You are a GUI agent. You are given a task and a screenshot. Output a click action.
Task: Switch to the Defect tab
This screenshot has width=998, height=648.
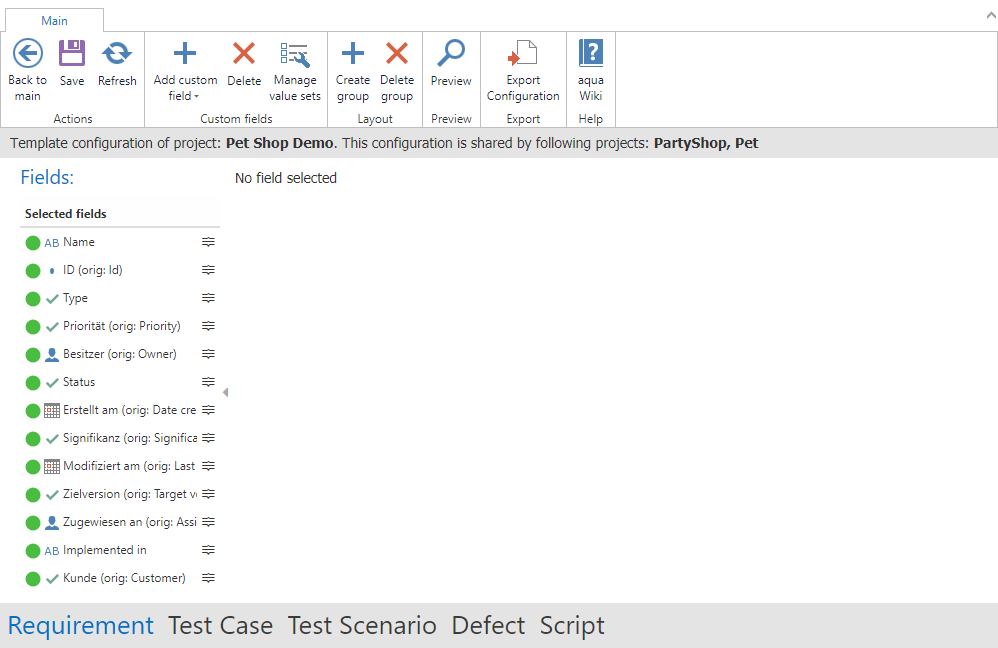488,626
